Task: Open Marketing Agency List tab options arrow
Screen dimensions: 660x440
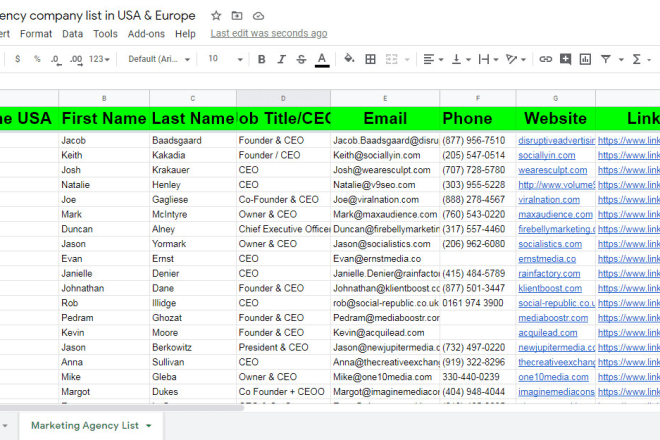Action: [x=149, y=426]
